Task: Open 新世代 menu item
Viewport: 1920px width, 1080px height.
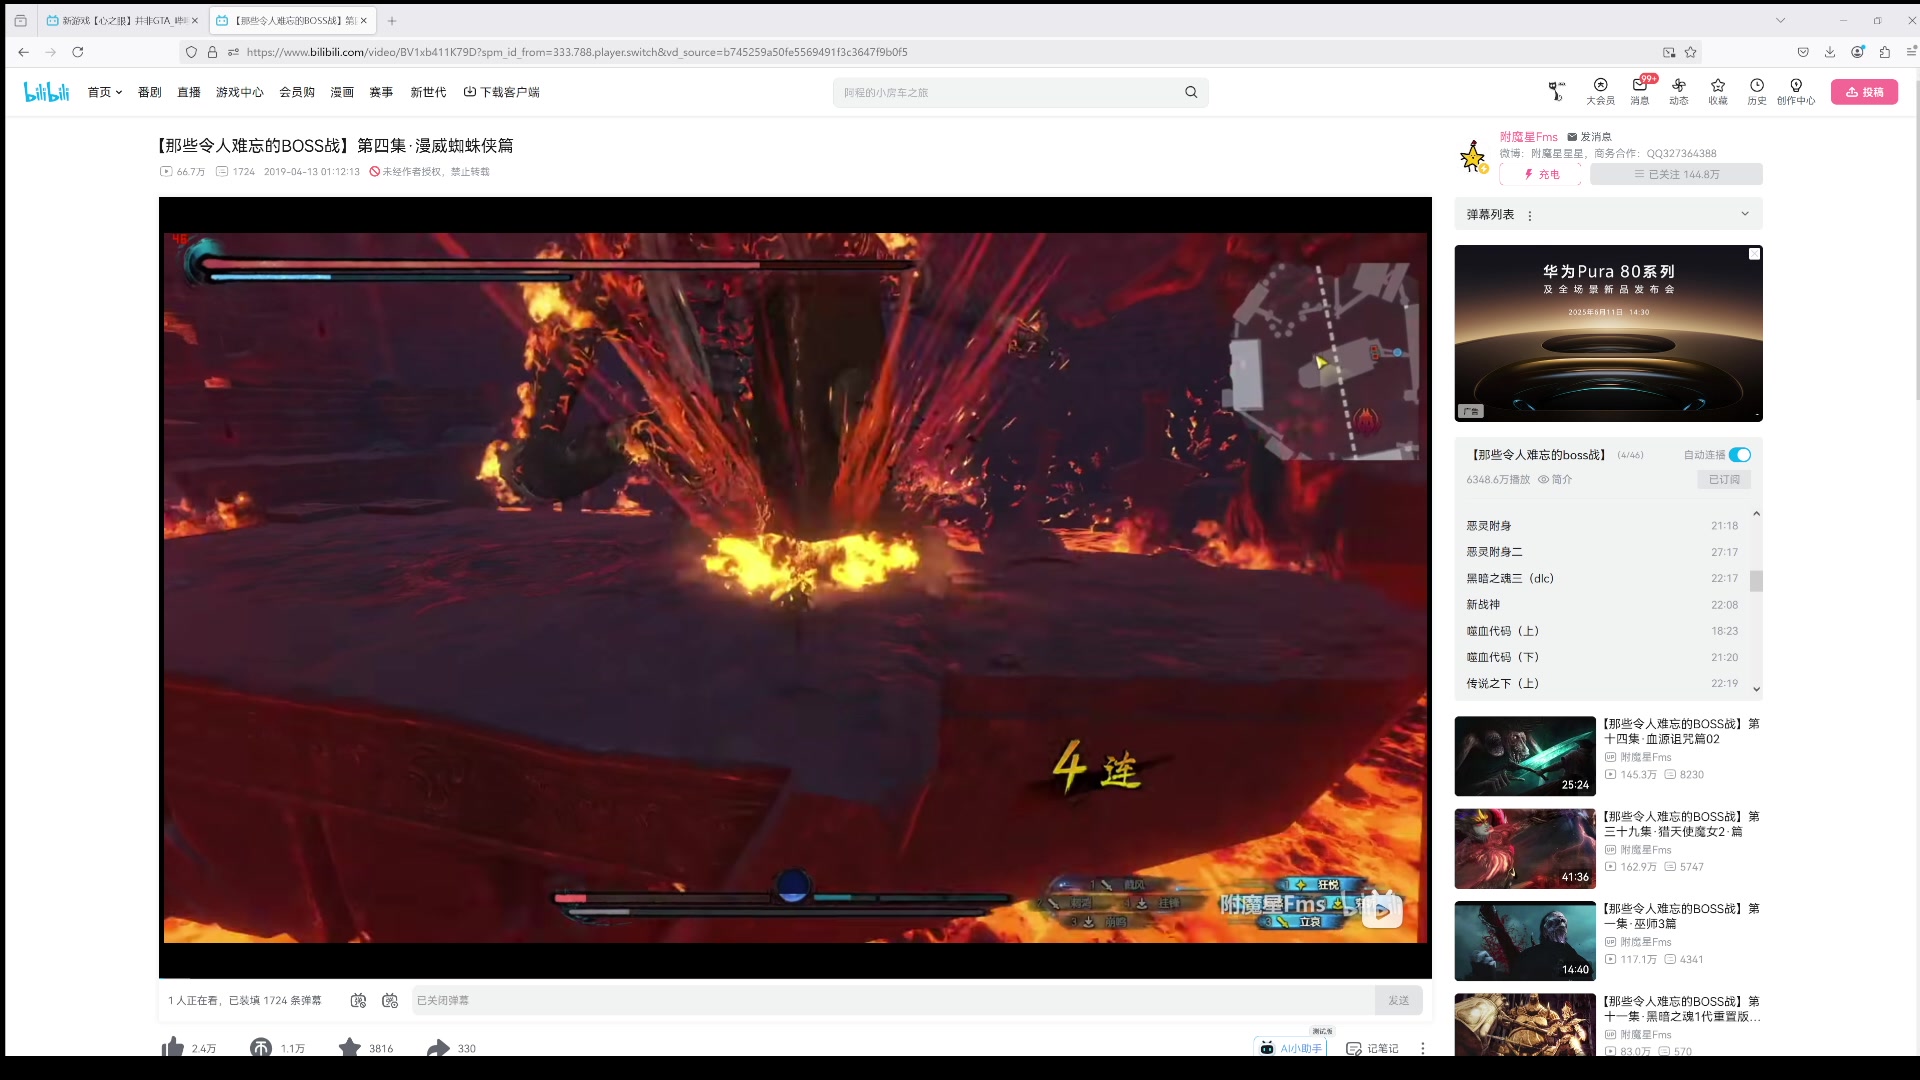Action: tap(428, 92)
